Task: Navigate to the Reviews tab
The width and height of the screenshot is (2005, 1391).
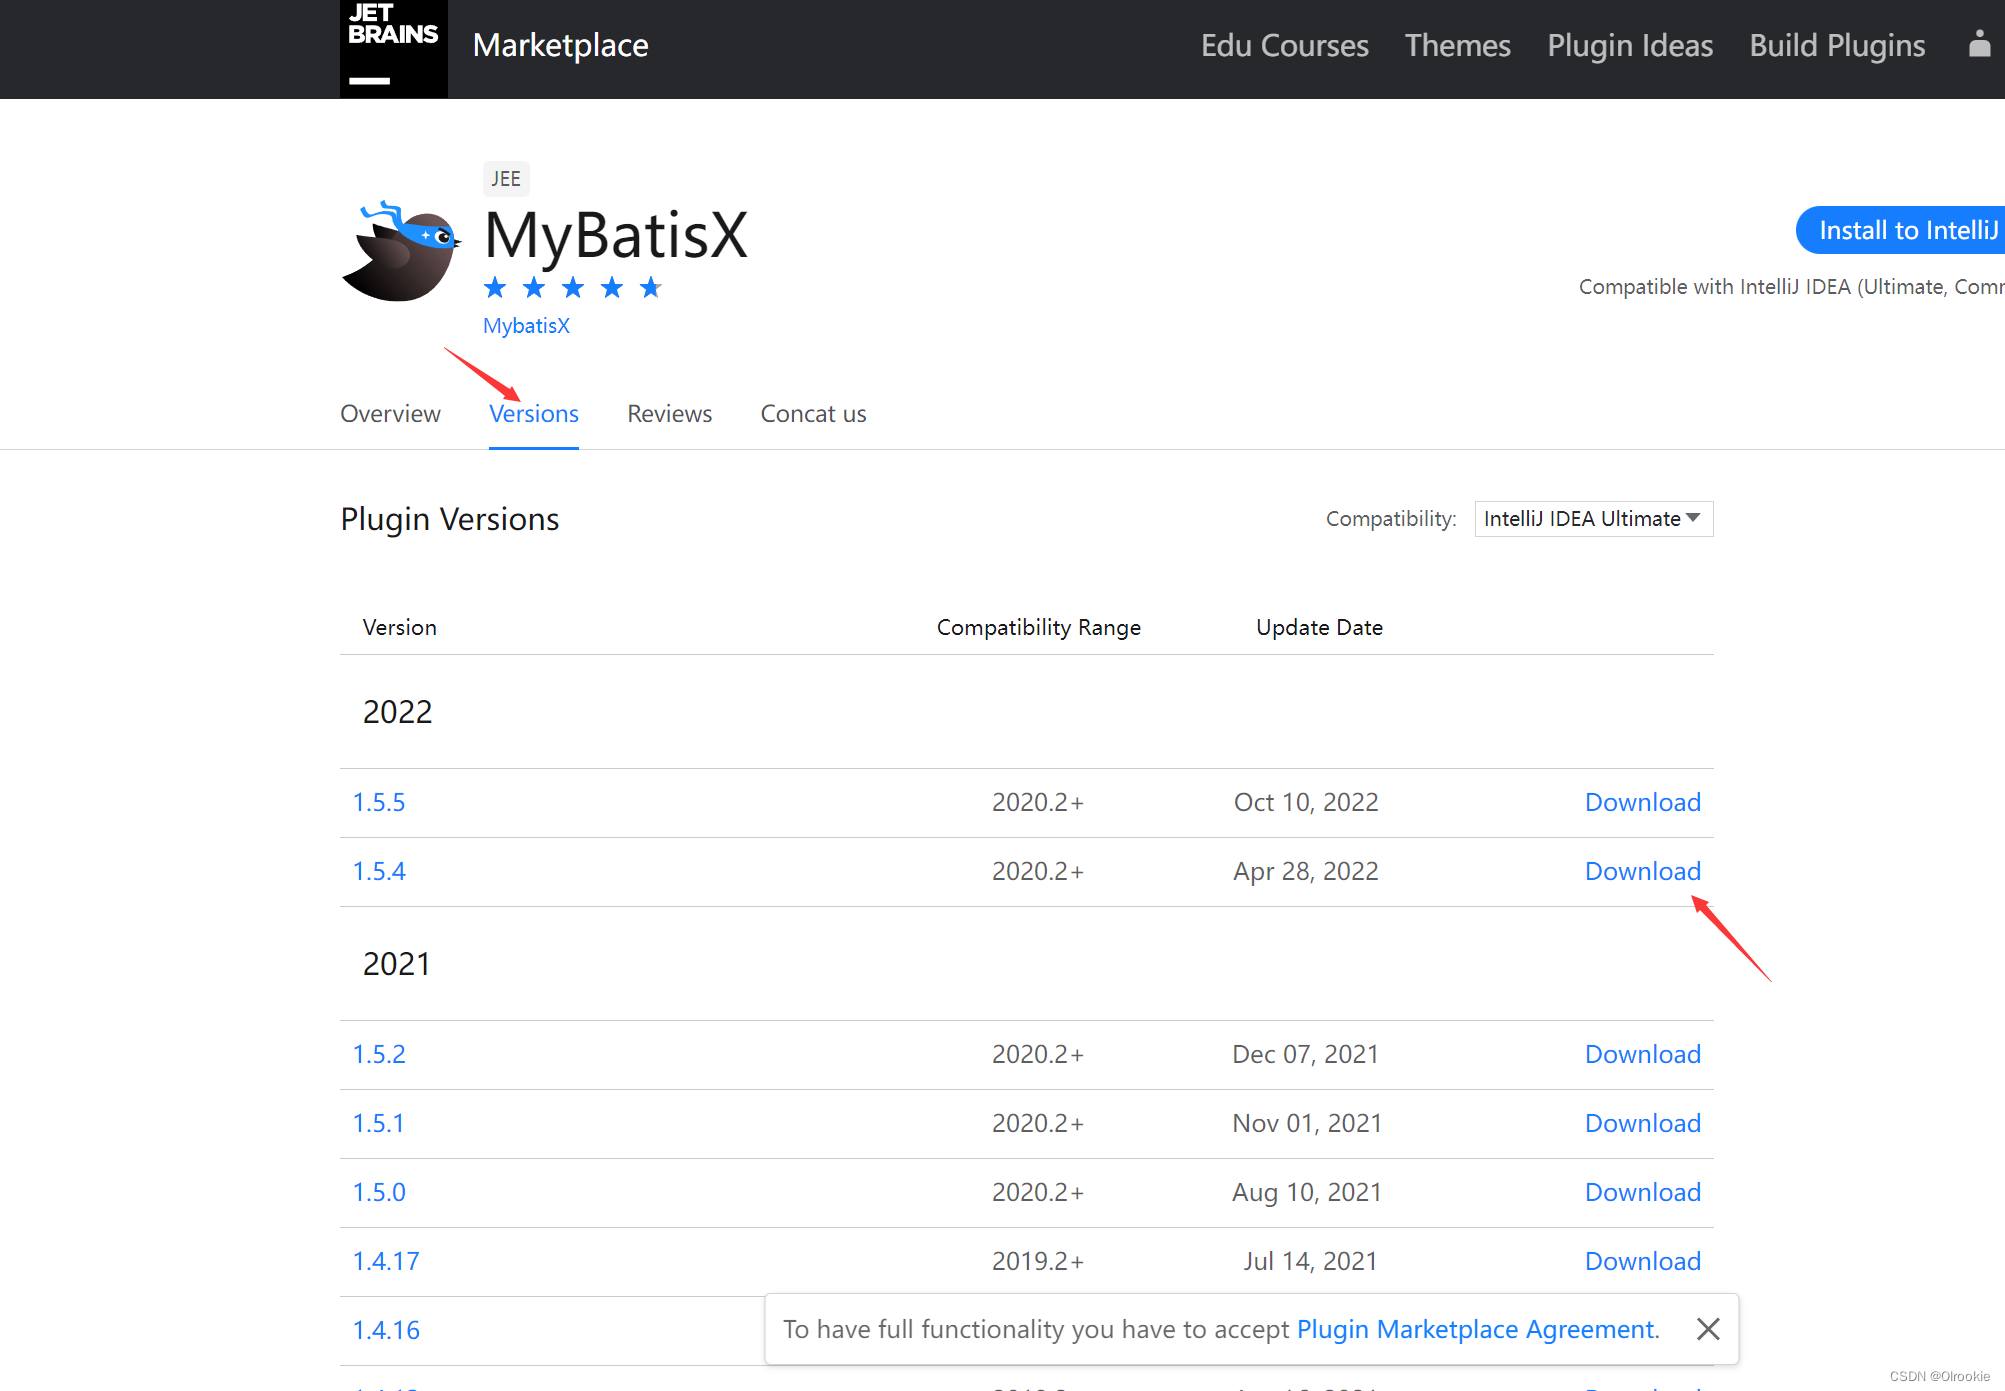Action: click(x=669, y=413)
